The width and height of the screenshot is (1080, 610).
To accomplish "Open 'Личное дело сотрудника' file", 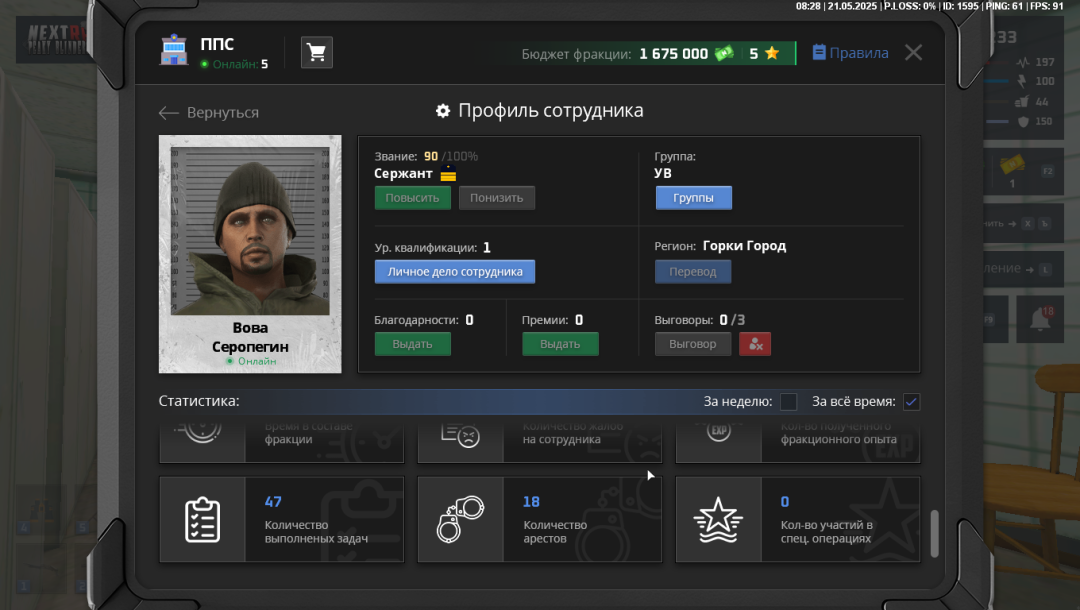I will point(455,272).
